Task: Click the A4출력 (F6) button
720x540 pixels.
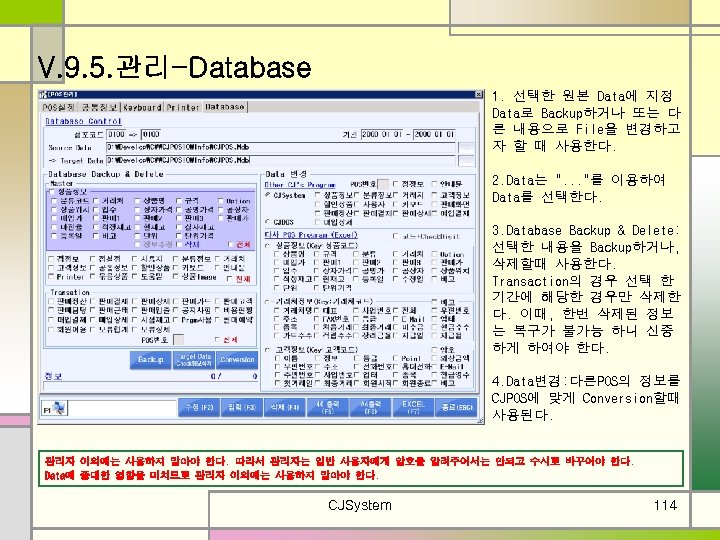Action: click(x=371, y=407)
